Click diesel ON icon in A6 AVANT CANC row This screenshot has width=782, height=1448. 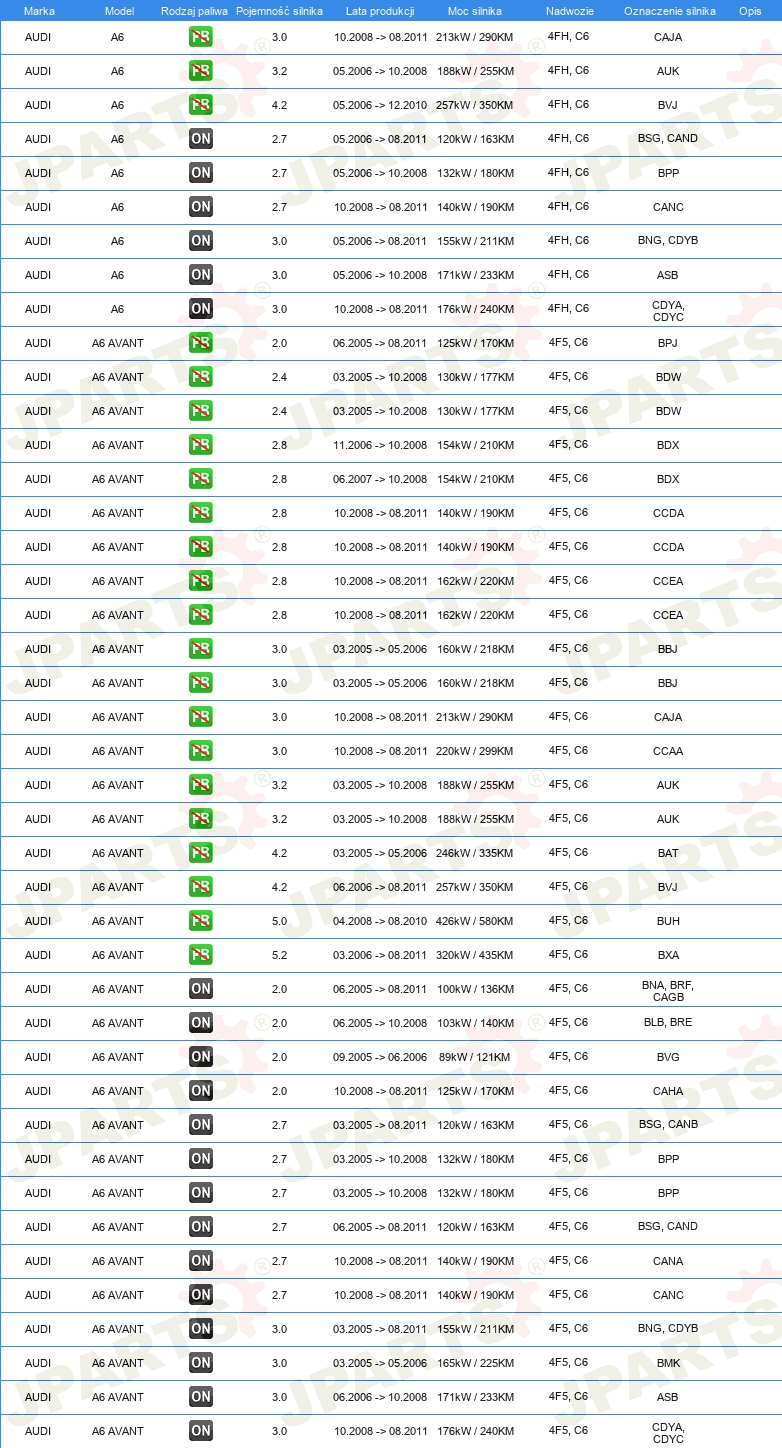[x=201, y=1296]
